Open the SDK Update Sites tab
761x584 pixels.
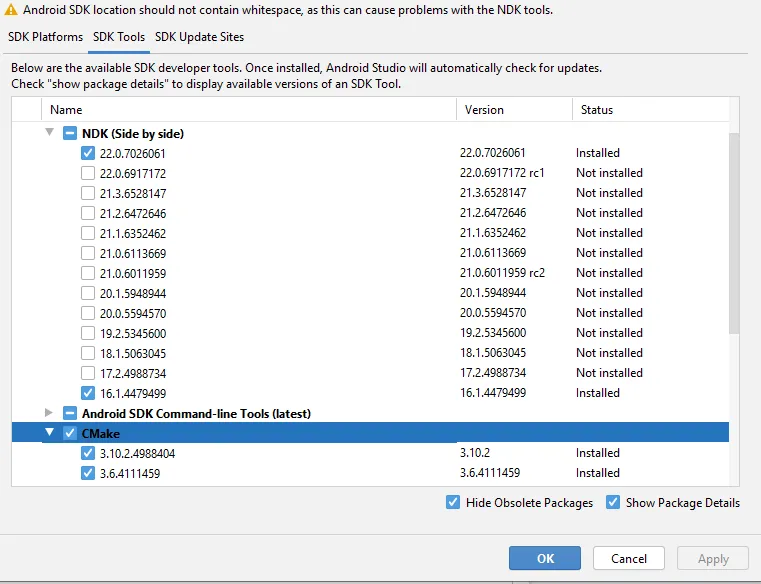click(x=199, y=37)
